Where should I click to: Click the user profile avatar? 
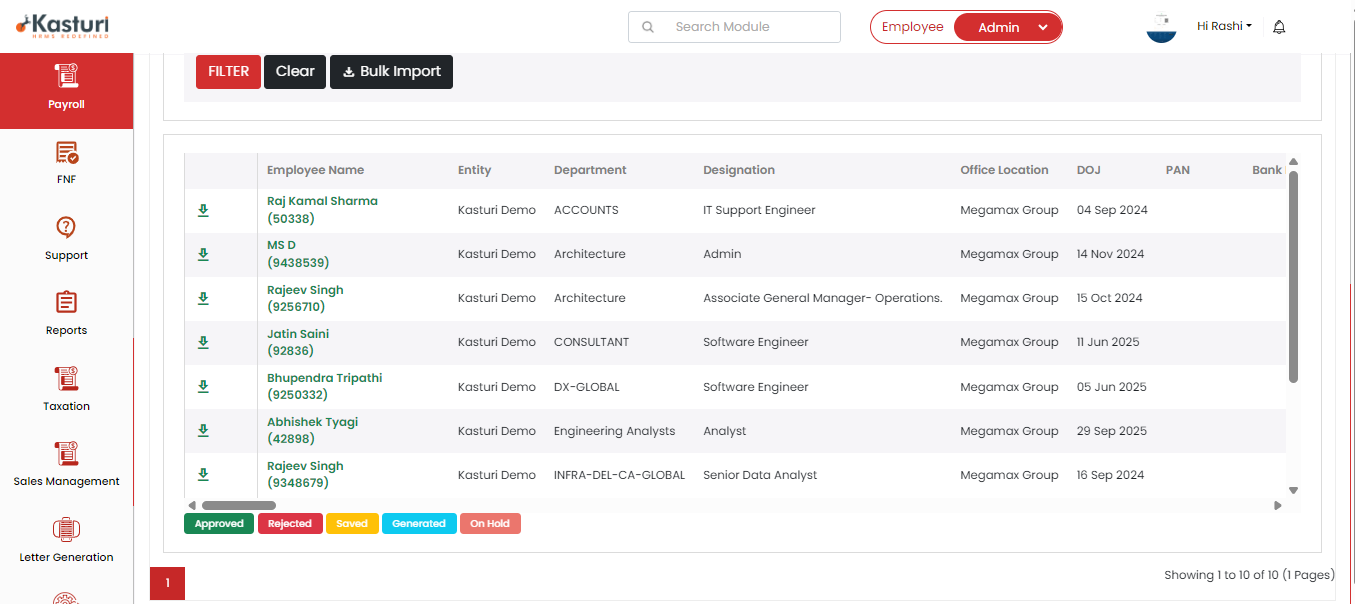[x=1161, y=27]
